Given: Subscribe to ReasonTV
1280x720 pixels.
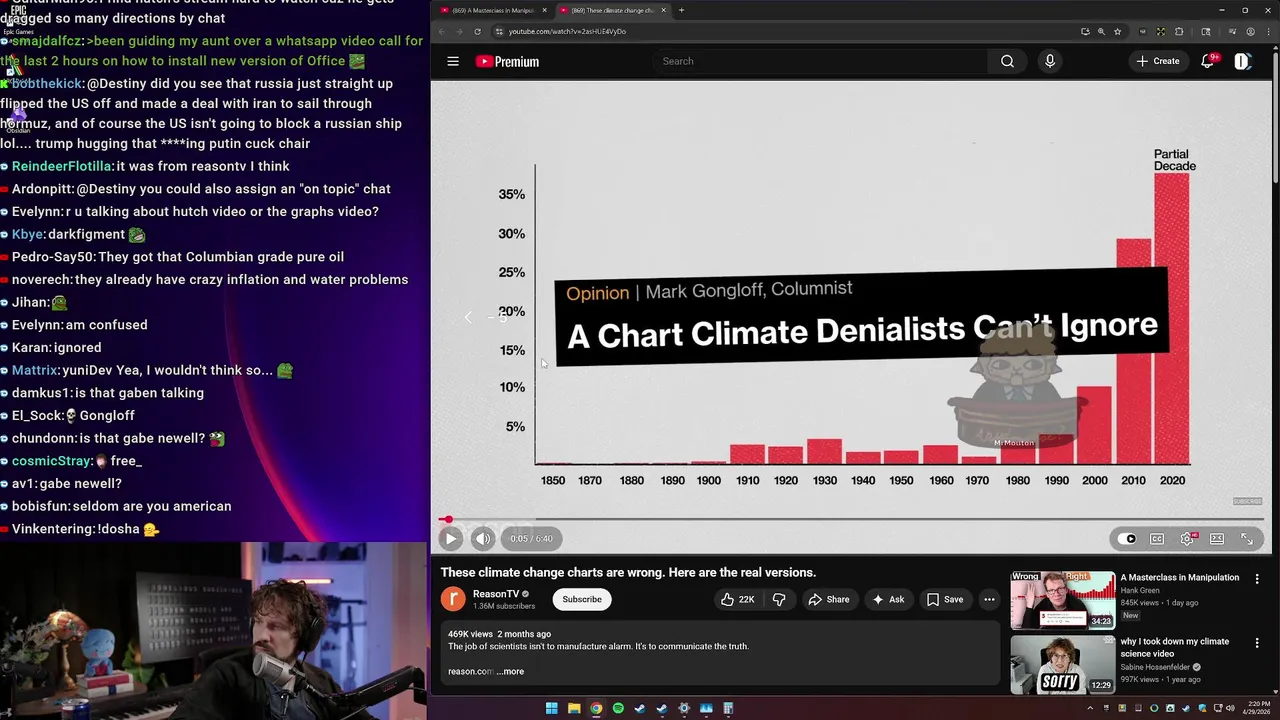Looking at the screenshot, I should 582,599.
